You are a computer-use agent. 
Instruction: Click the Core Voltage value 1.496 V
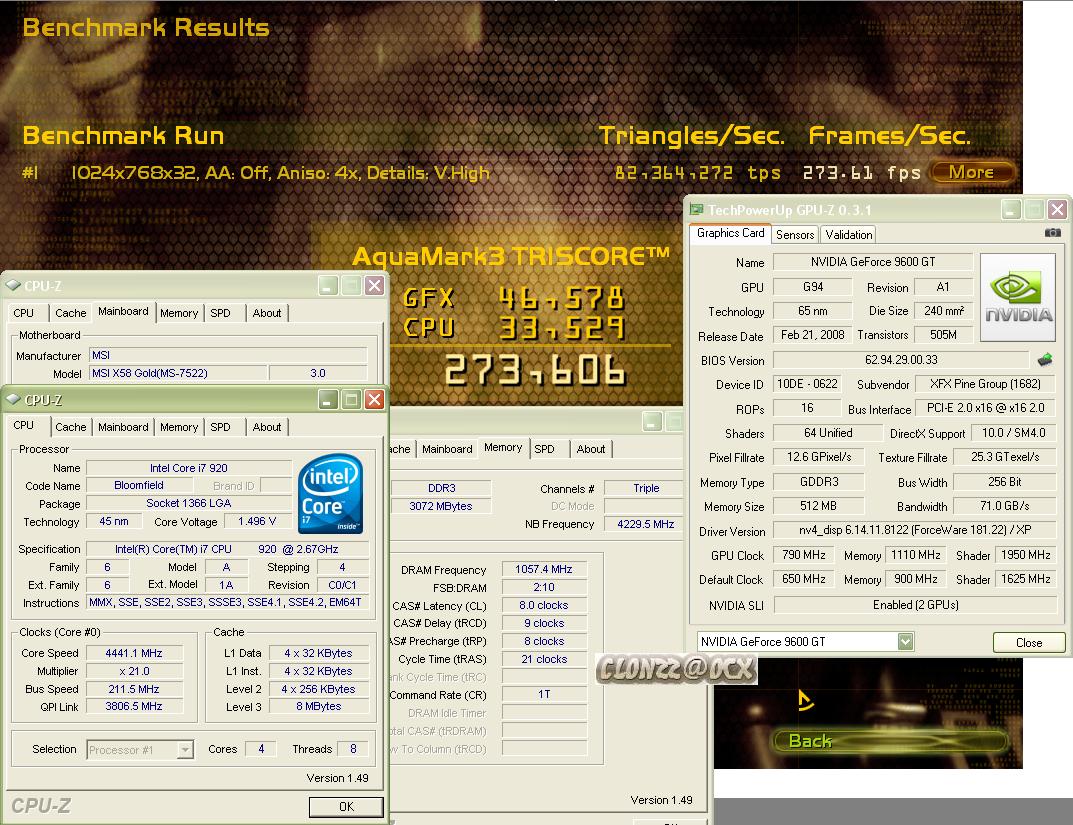[x=257, y=521]
